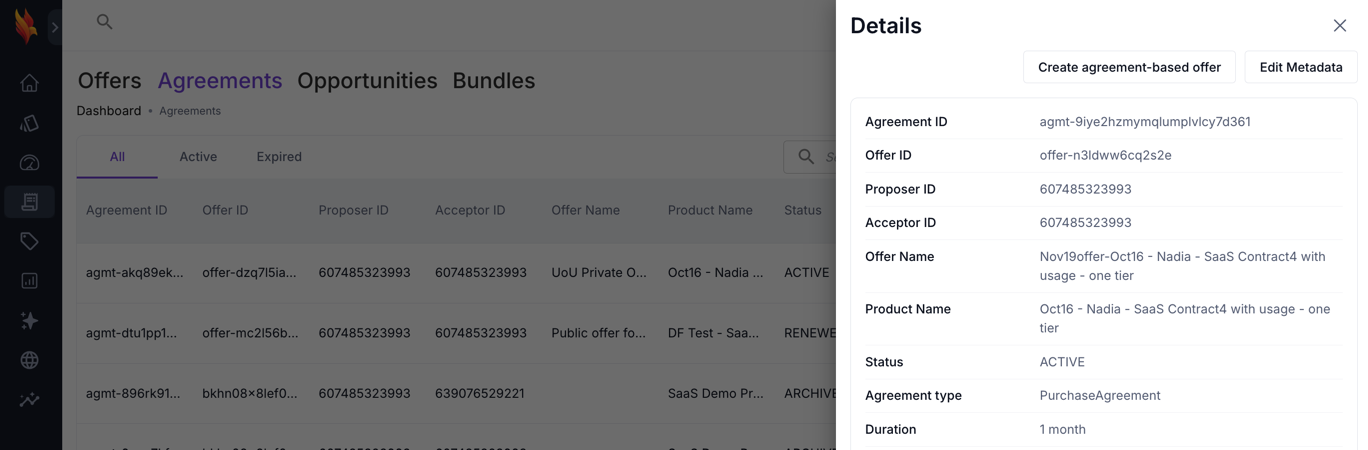
Task: Click the bar chart reports icon
Action: [29, 281]
